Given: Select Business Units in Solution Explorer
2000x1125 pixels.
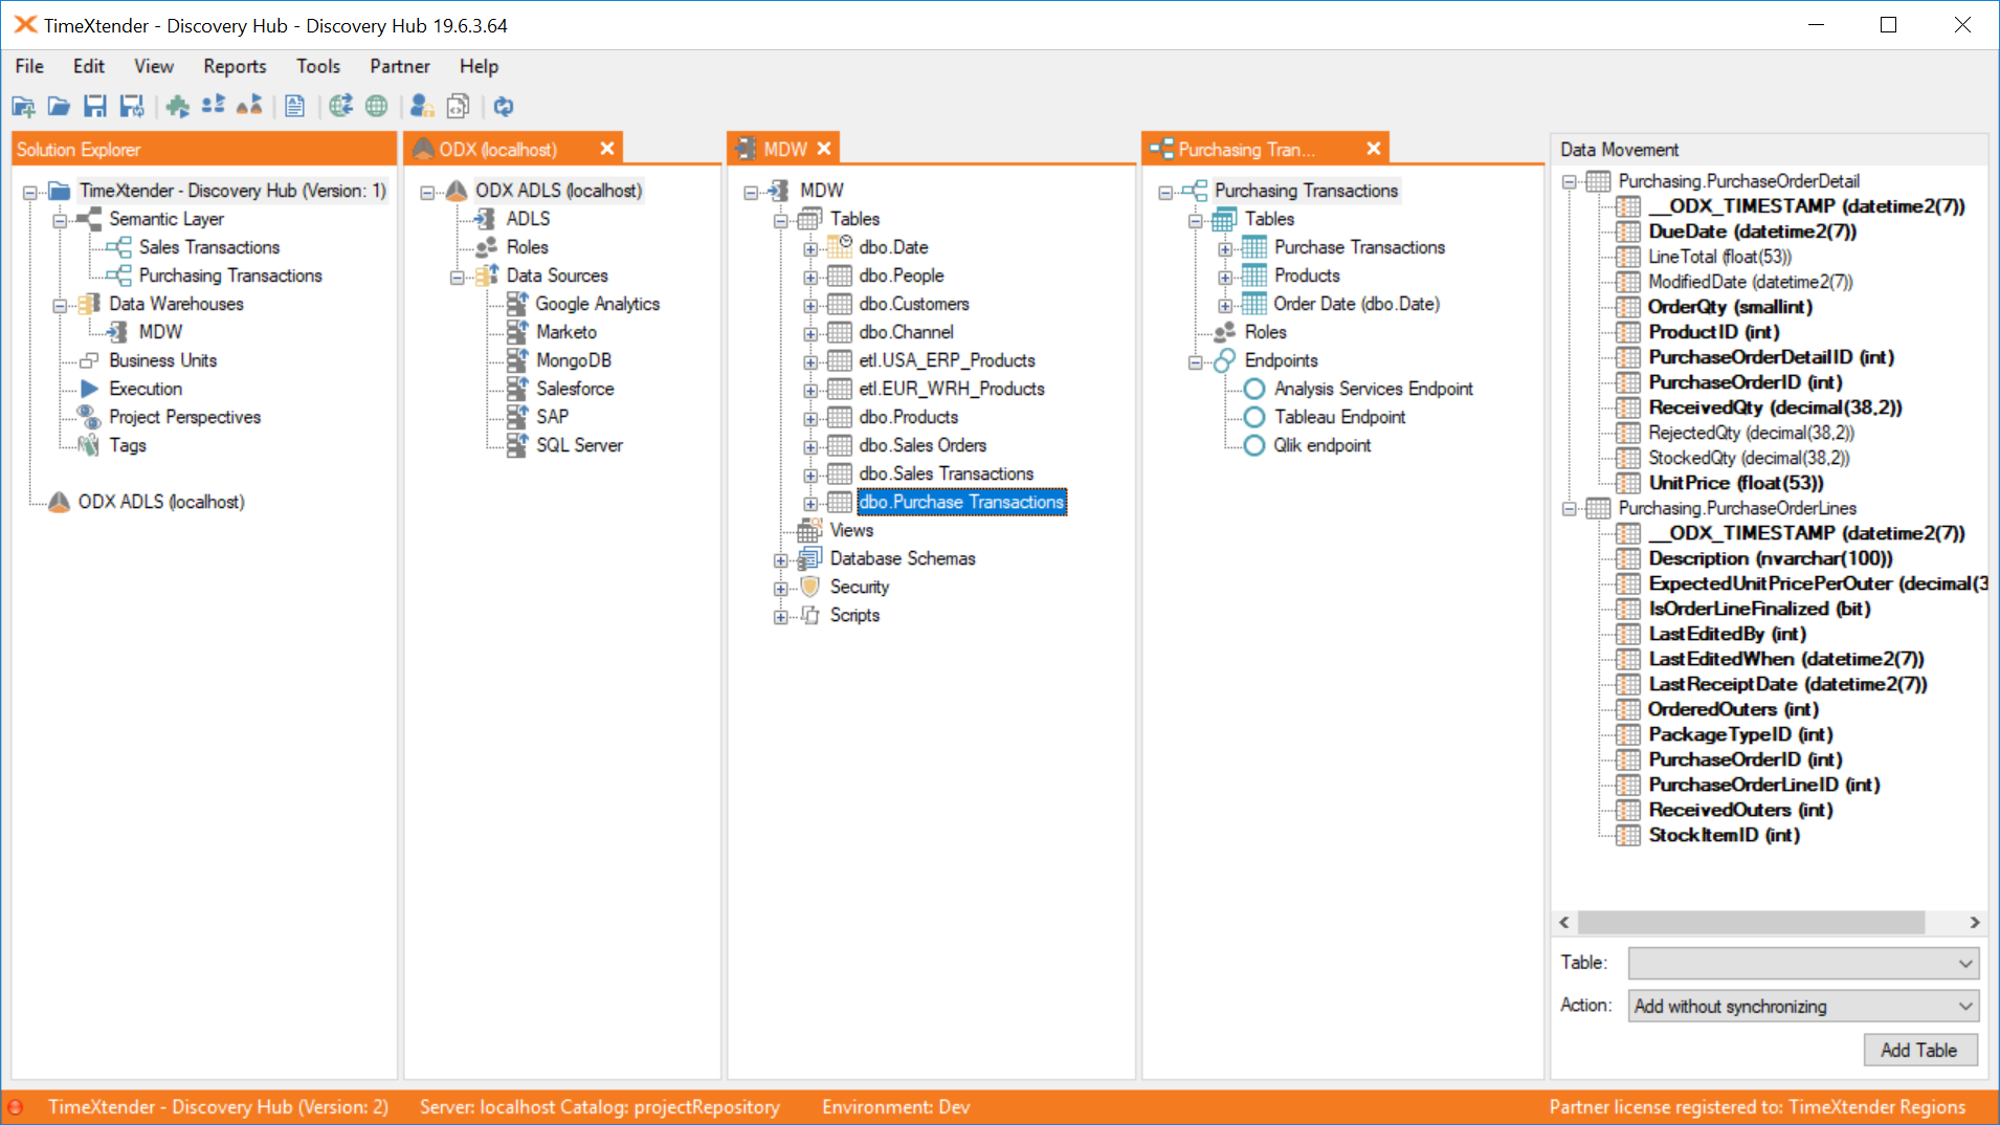Looking at the screenshot, I should coord(162,360).
